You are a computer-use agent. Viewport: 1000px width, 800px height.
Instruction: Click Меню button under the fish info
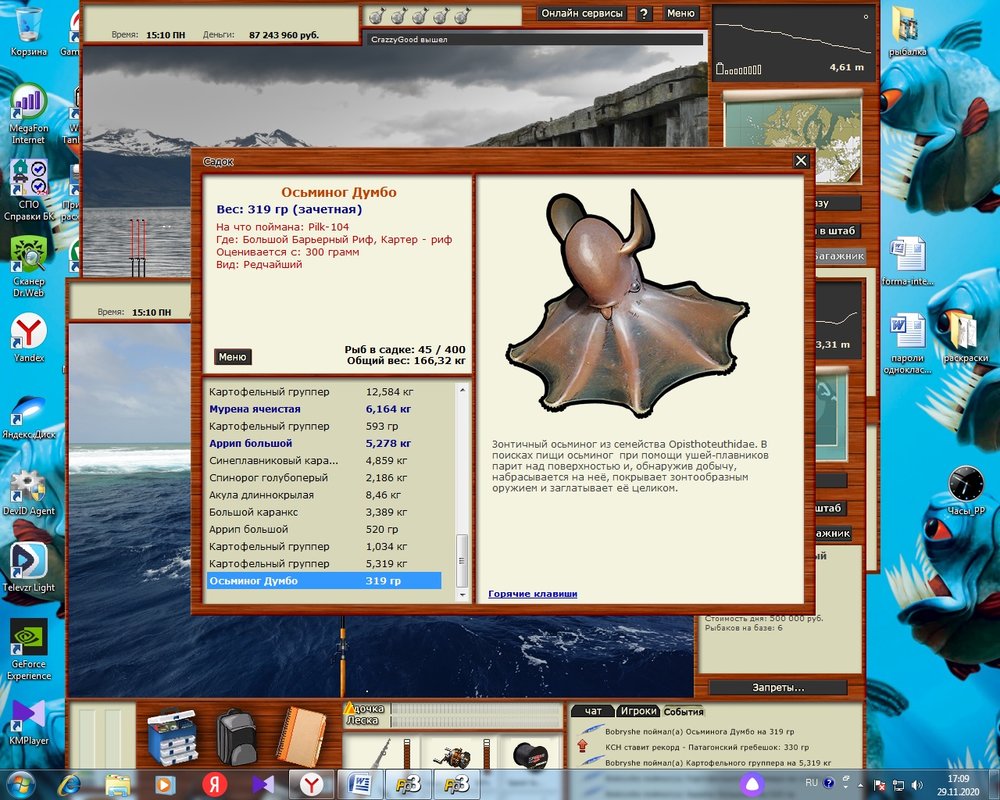click(232, 357)
